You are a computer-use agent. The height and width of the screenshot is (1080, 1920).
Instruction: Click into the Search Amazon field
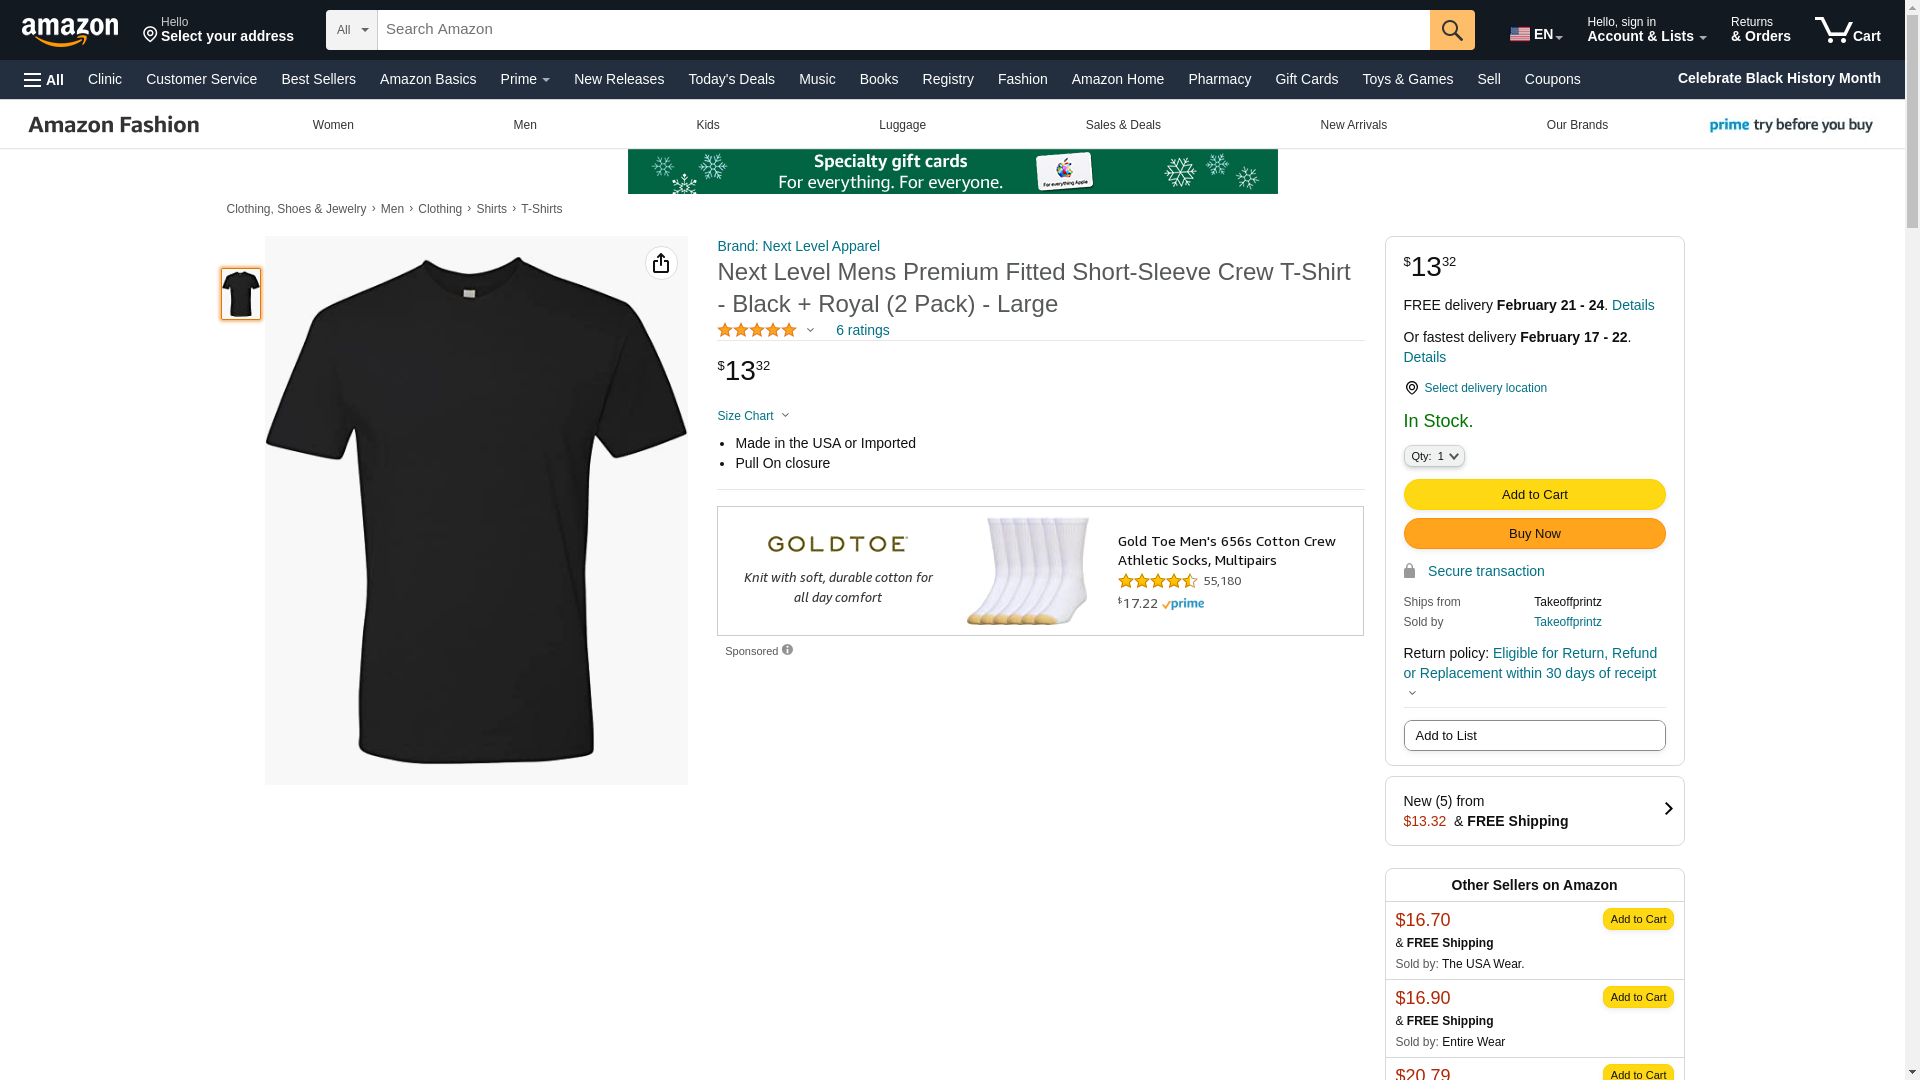point(902,30)
